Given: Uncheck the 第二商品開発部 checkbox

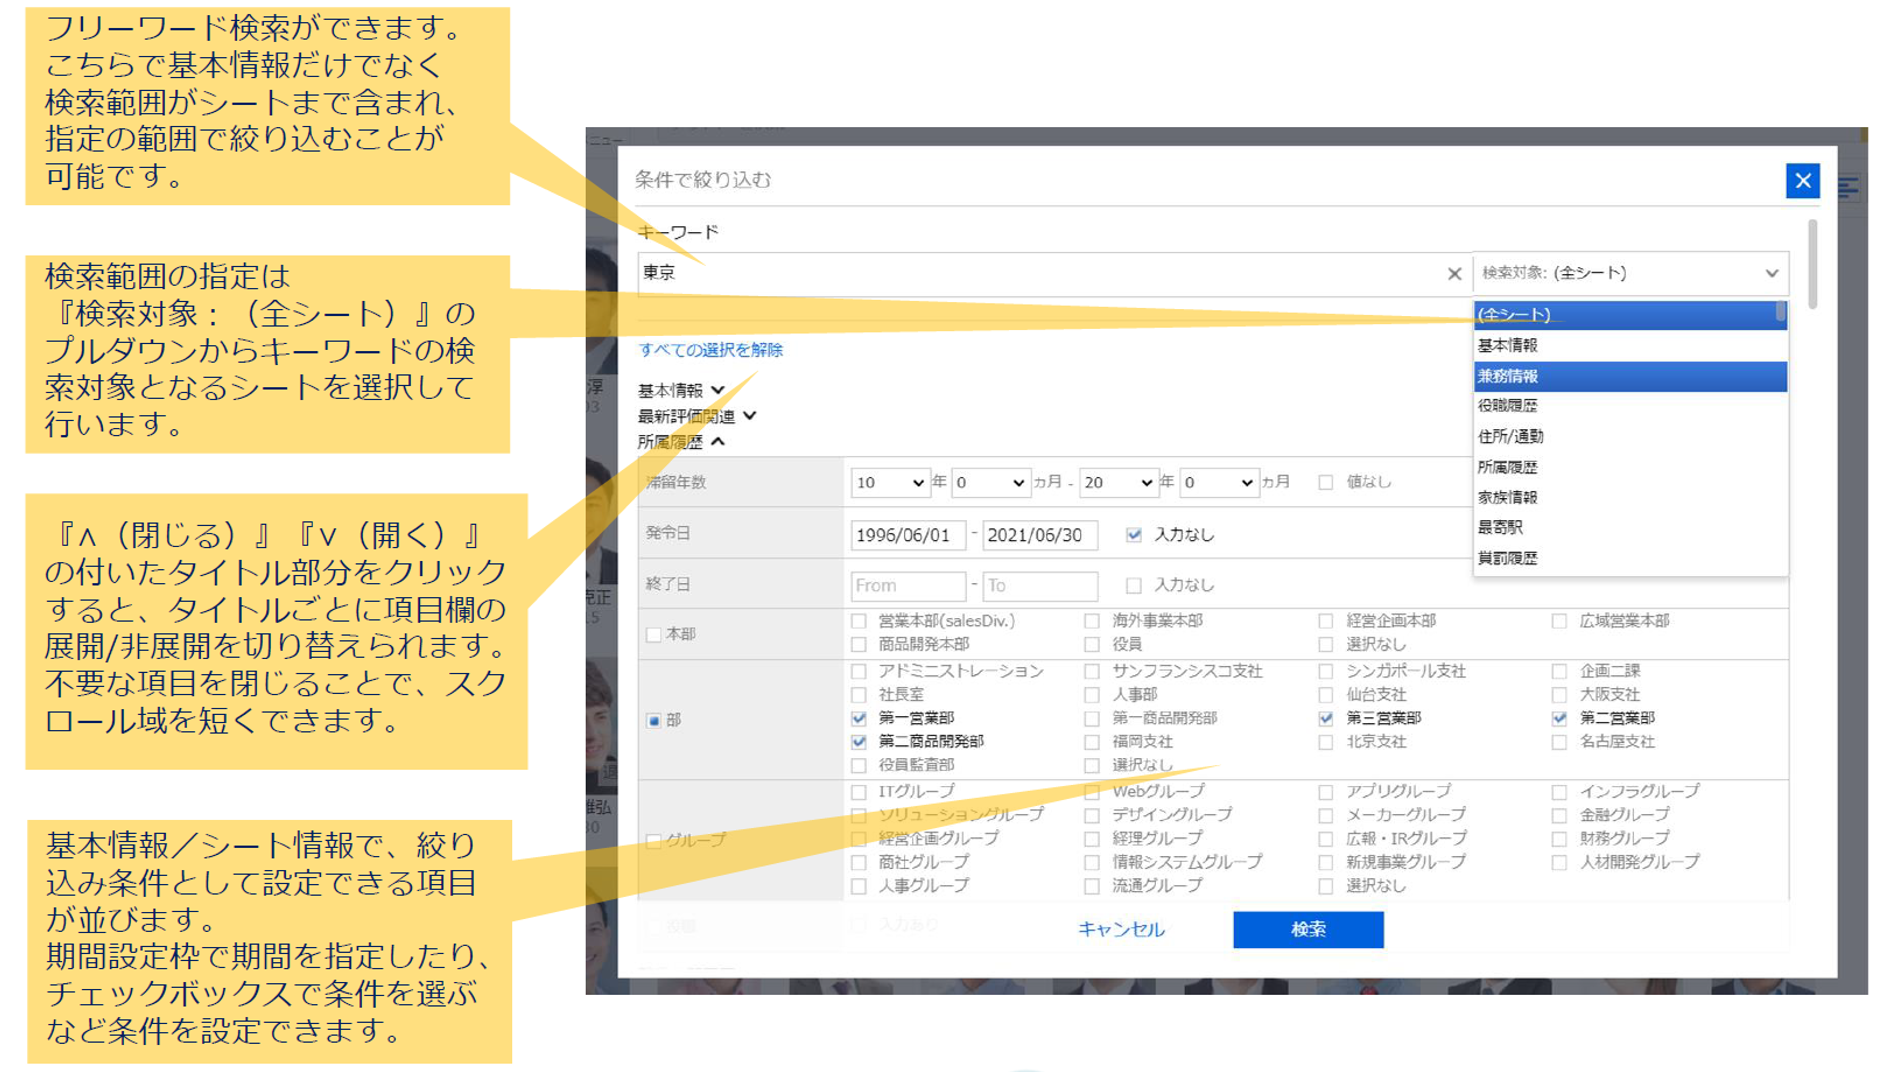Looking at the screenshot, I should [859, 741].
